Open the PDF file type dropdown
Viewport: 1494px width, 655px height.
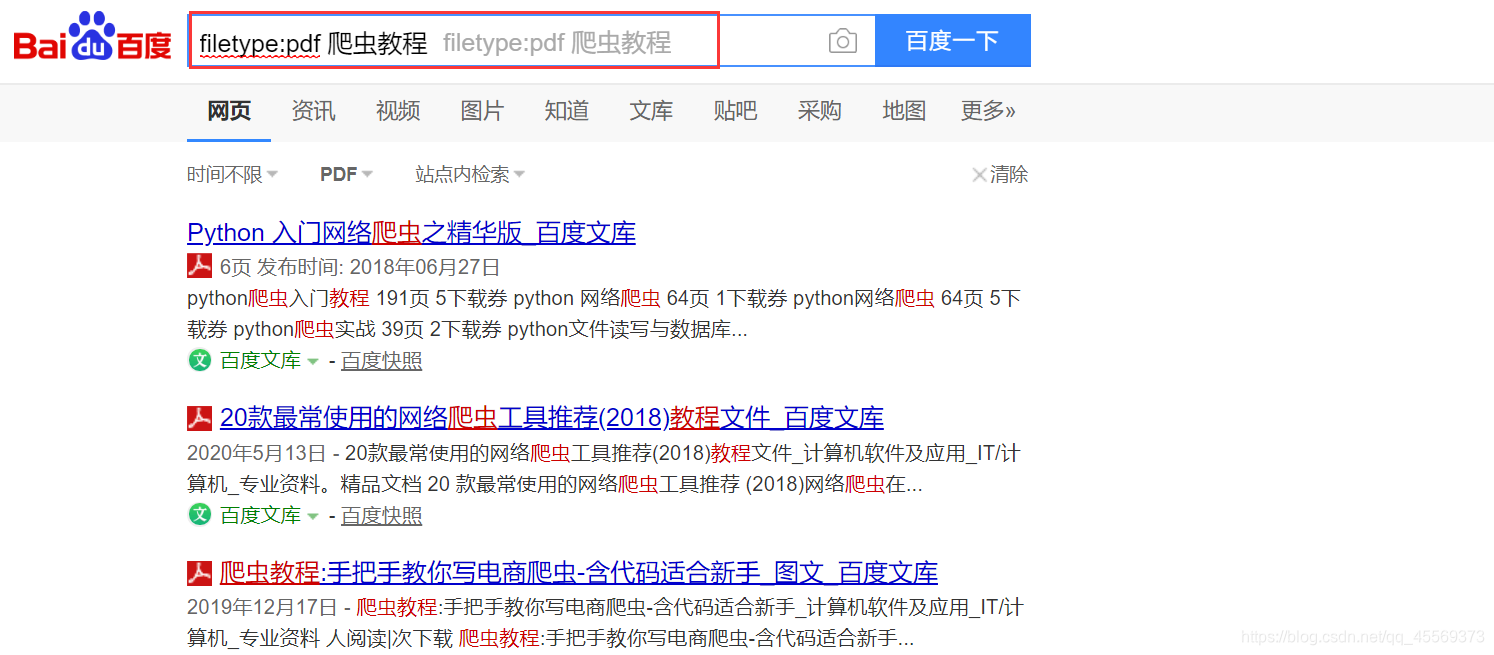point(346,175)
